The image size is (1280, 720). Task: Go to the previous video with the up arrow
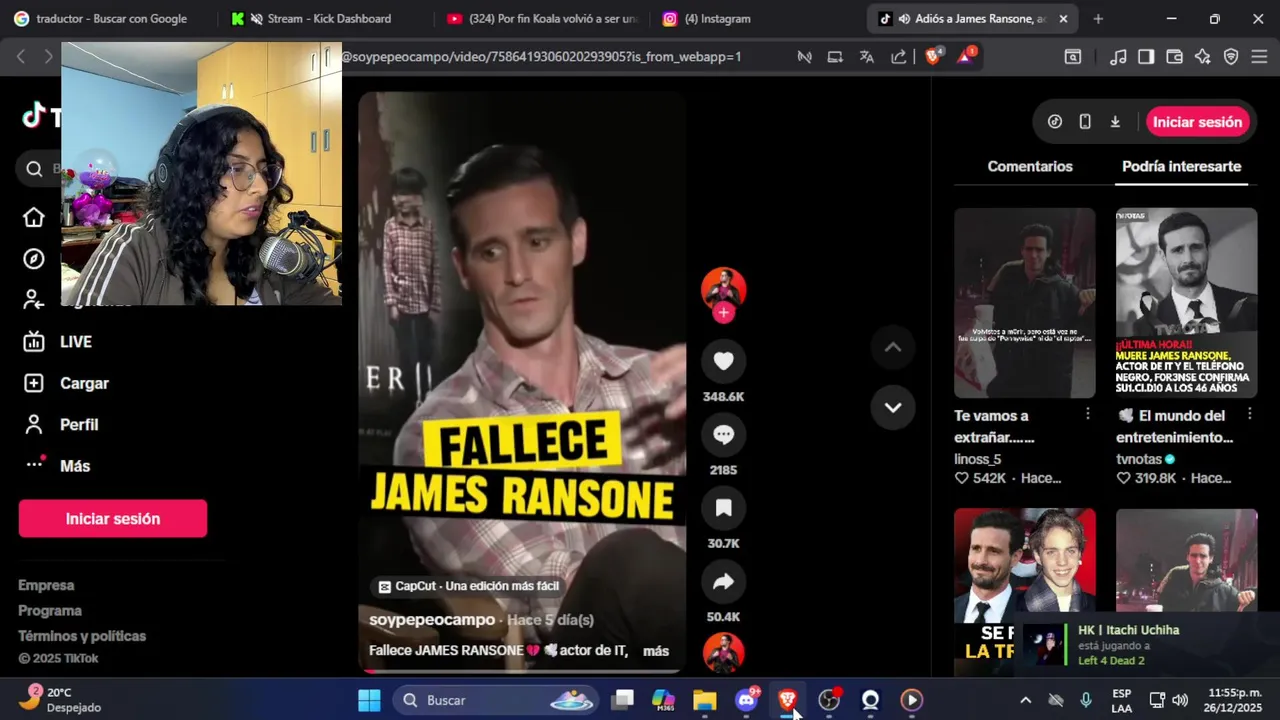[x=893, y=347]
